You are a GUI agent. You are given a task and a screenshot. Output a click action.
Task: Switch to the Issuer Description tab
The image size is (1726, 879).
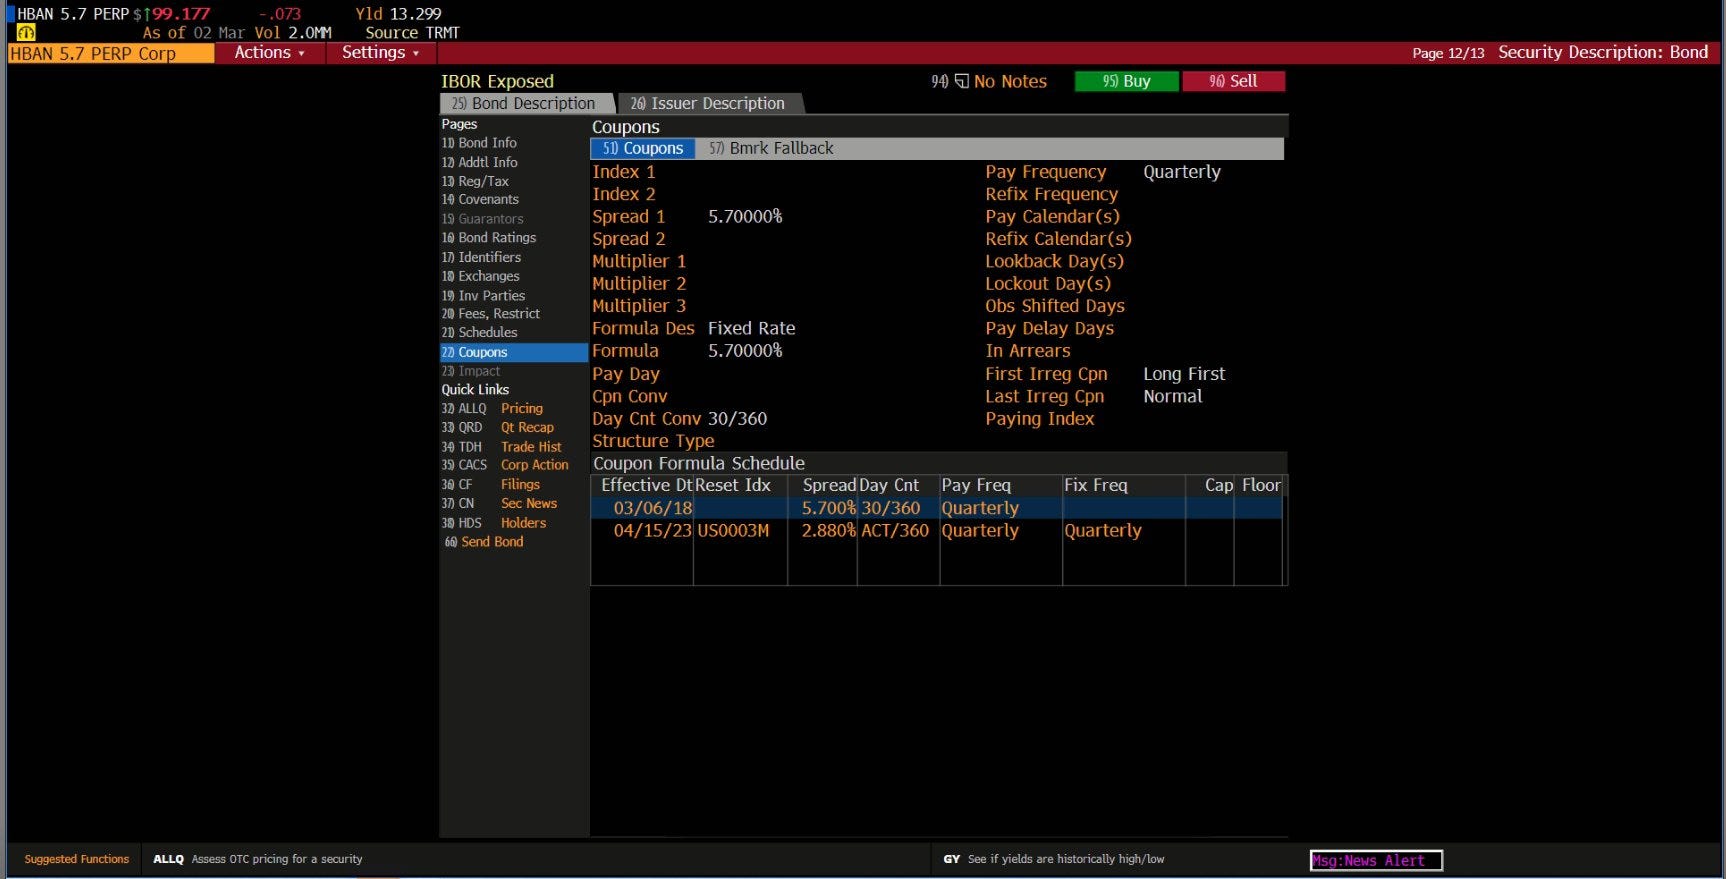tap(708, 103)
